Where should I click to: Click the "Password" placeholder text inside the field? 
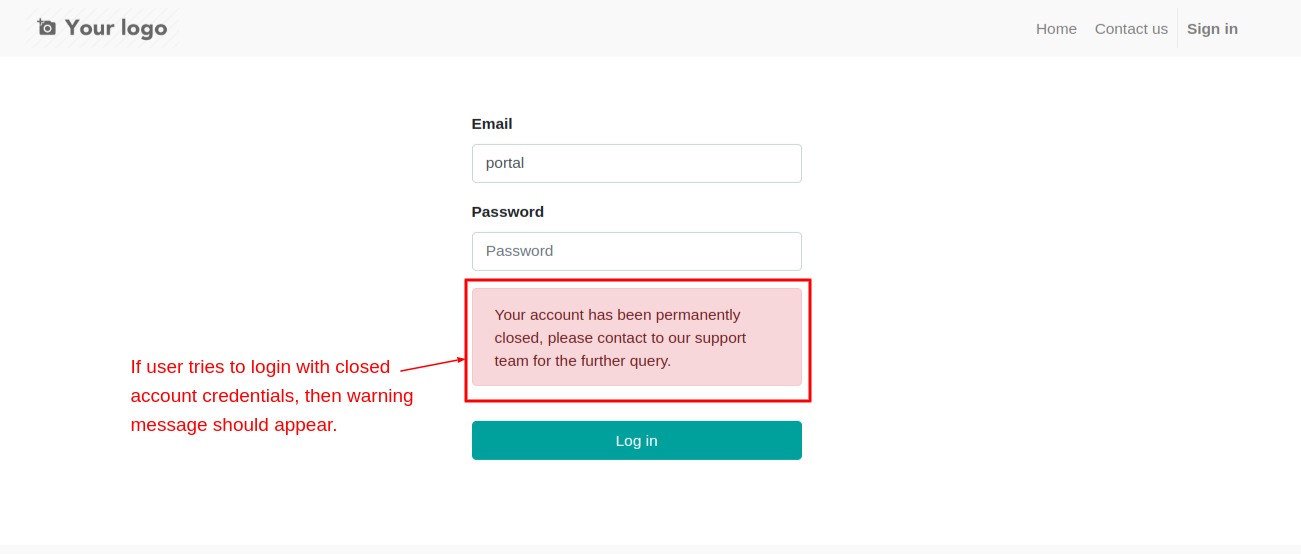[519, 251]
